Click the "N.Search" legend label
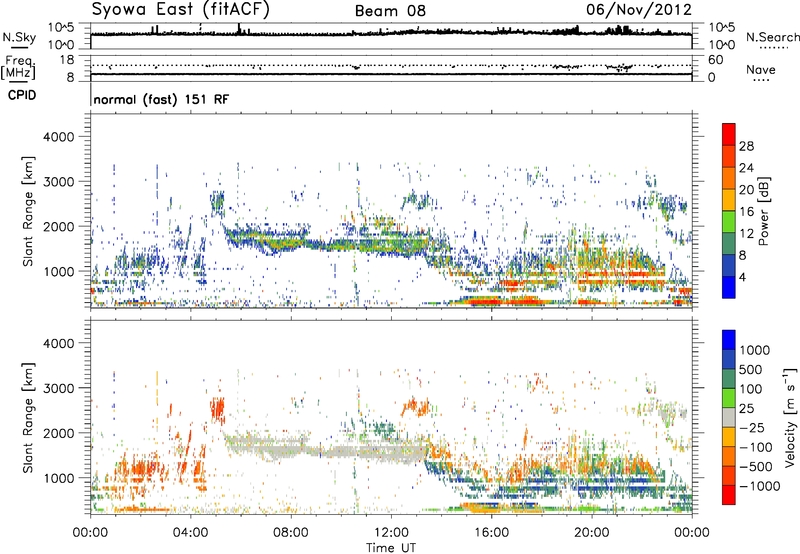Screen dimensions: 800x554 point(773,37)
